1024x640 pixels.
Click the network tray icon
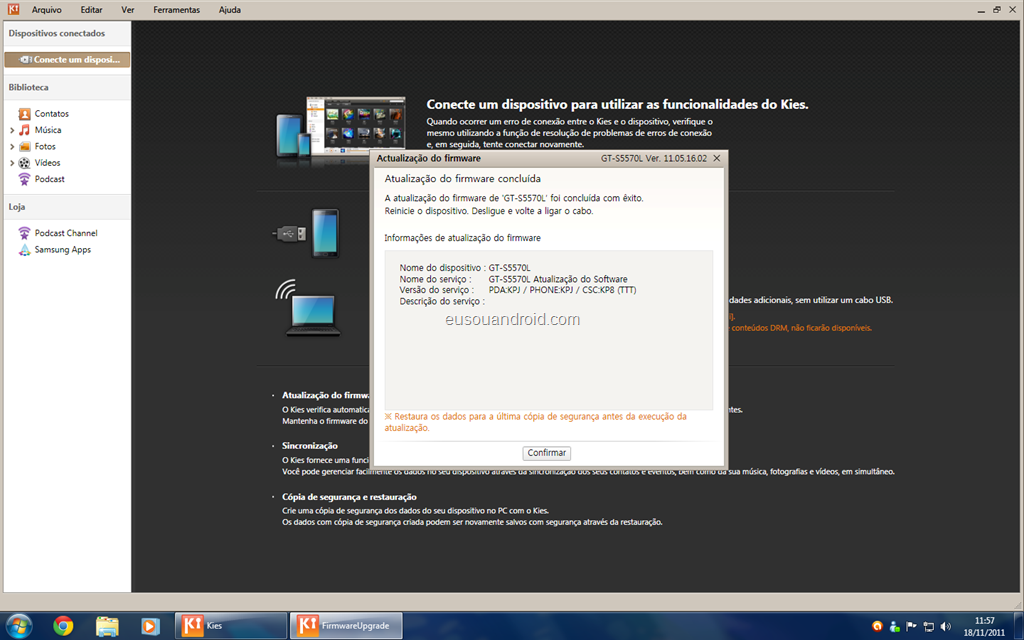click(x=929, y=626)
